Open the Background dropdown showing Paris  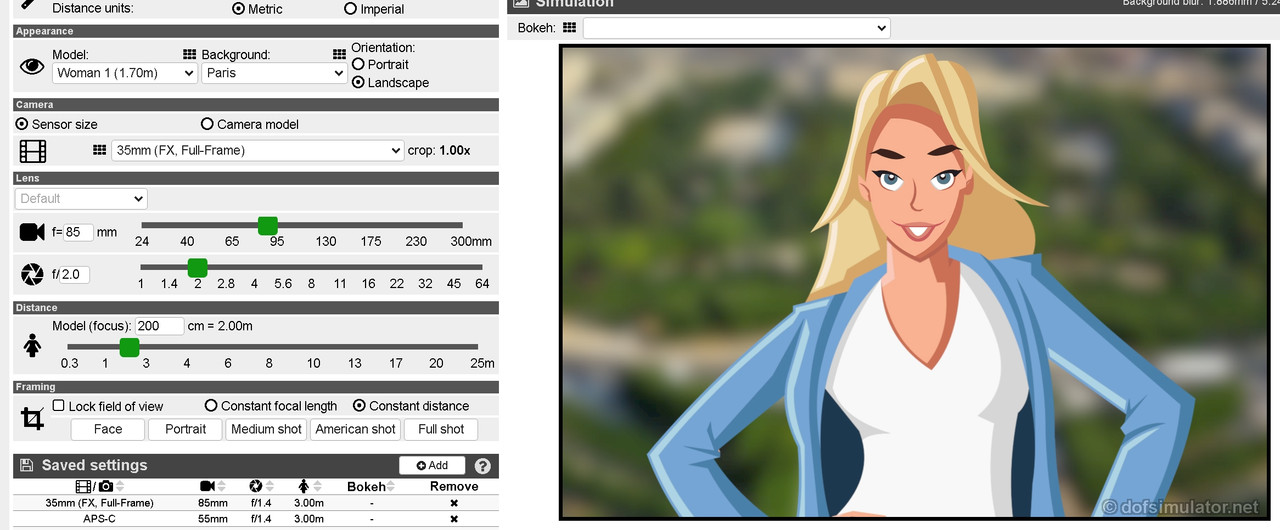point(274,73)
